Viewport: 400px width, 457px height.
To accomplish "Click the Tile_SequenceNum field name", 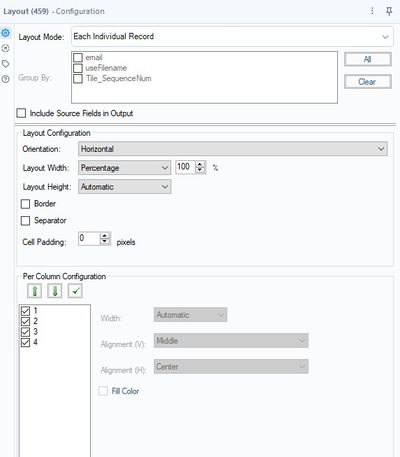I will (x=119, y=79).
